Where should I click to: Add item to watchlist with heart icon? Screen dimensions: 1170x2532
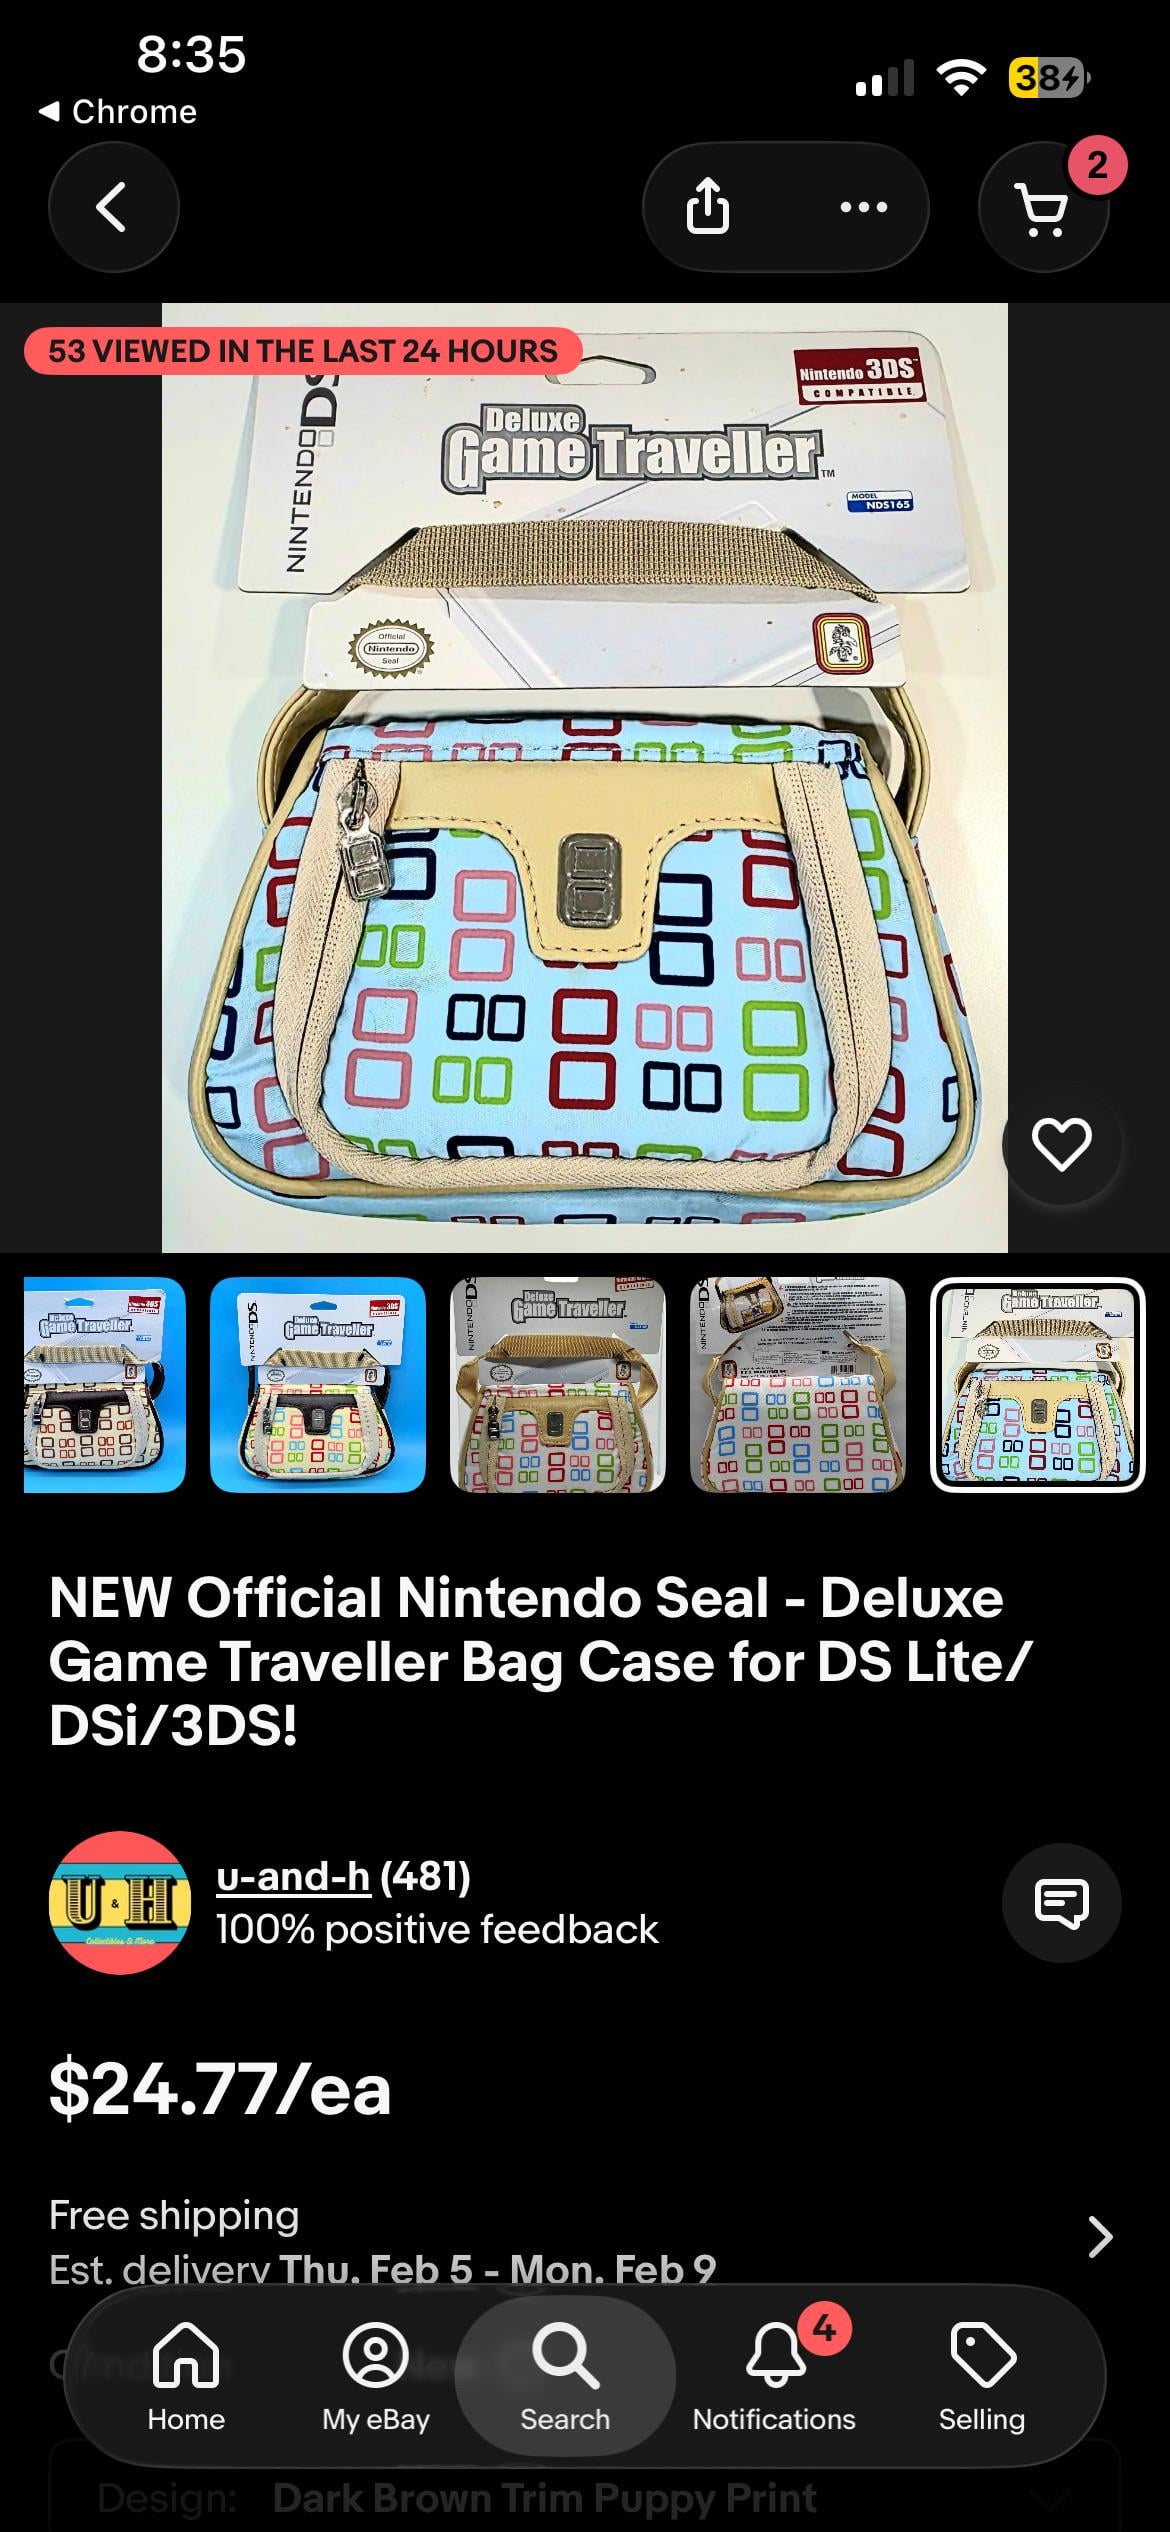(x=1061, y=1145)
